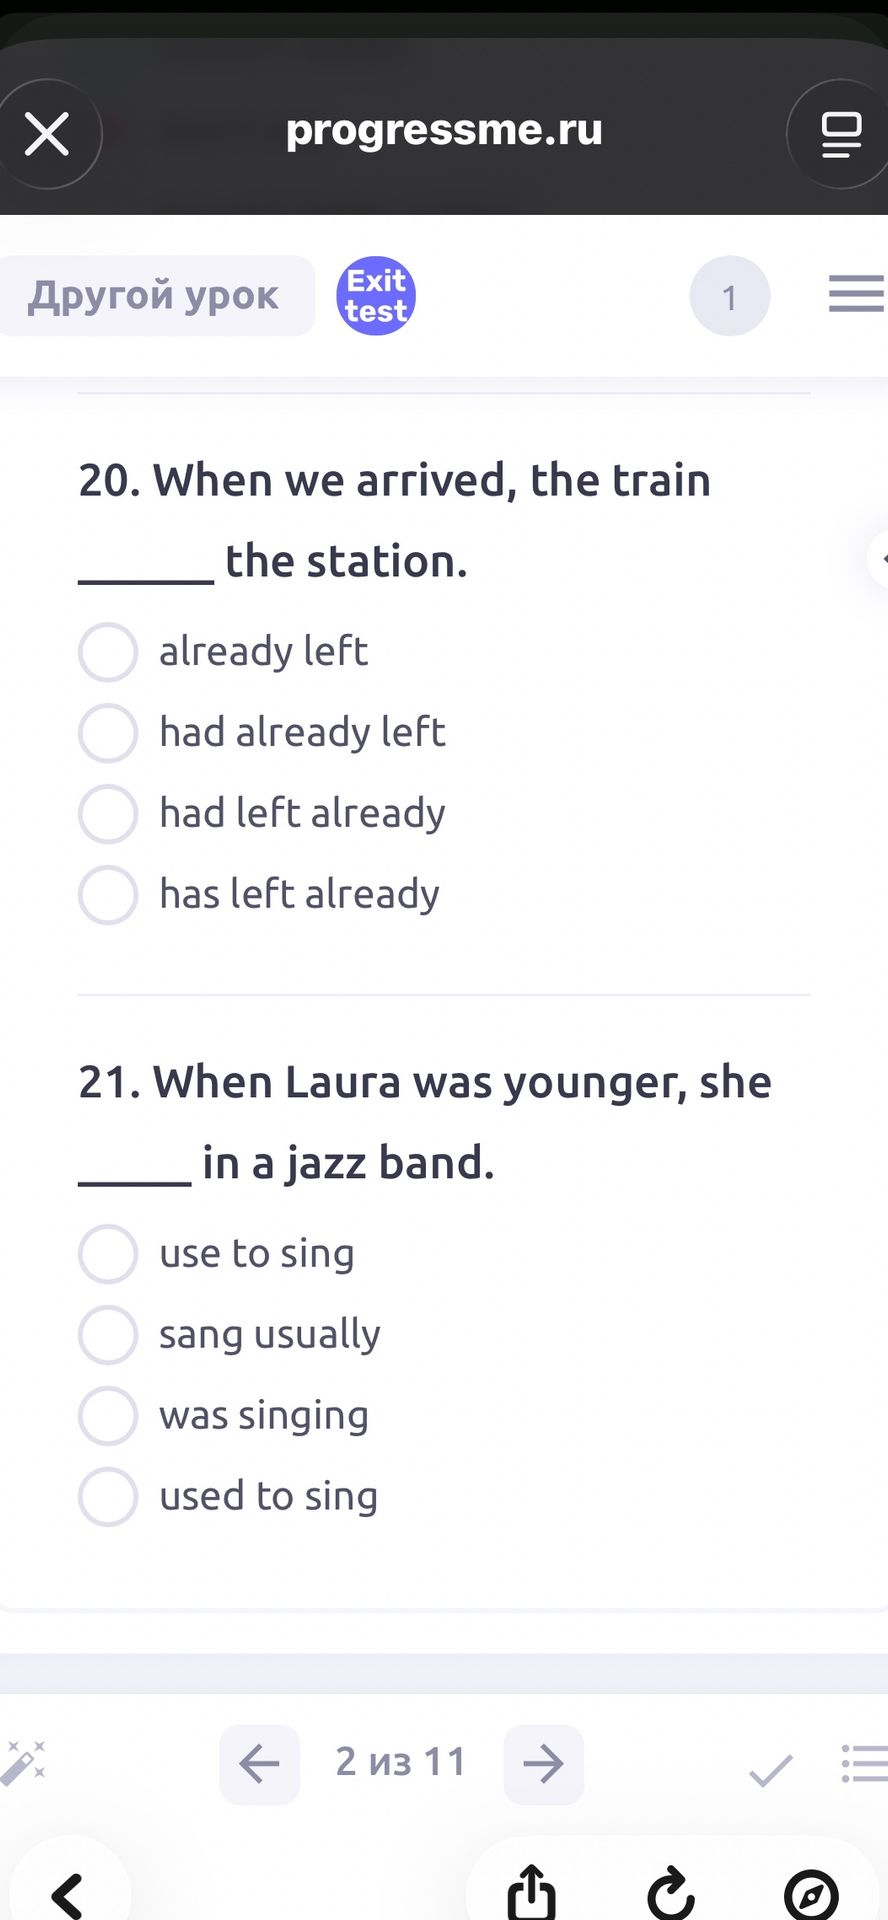This screenshot has height=1920, width=888.
Task: Go to next page arrow
Action: (x=544, y=1764)
